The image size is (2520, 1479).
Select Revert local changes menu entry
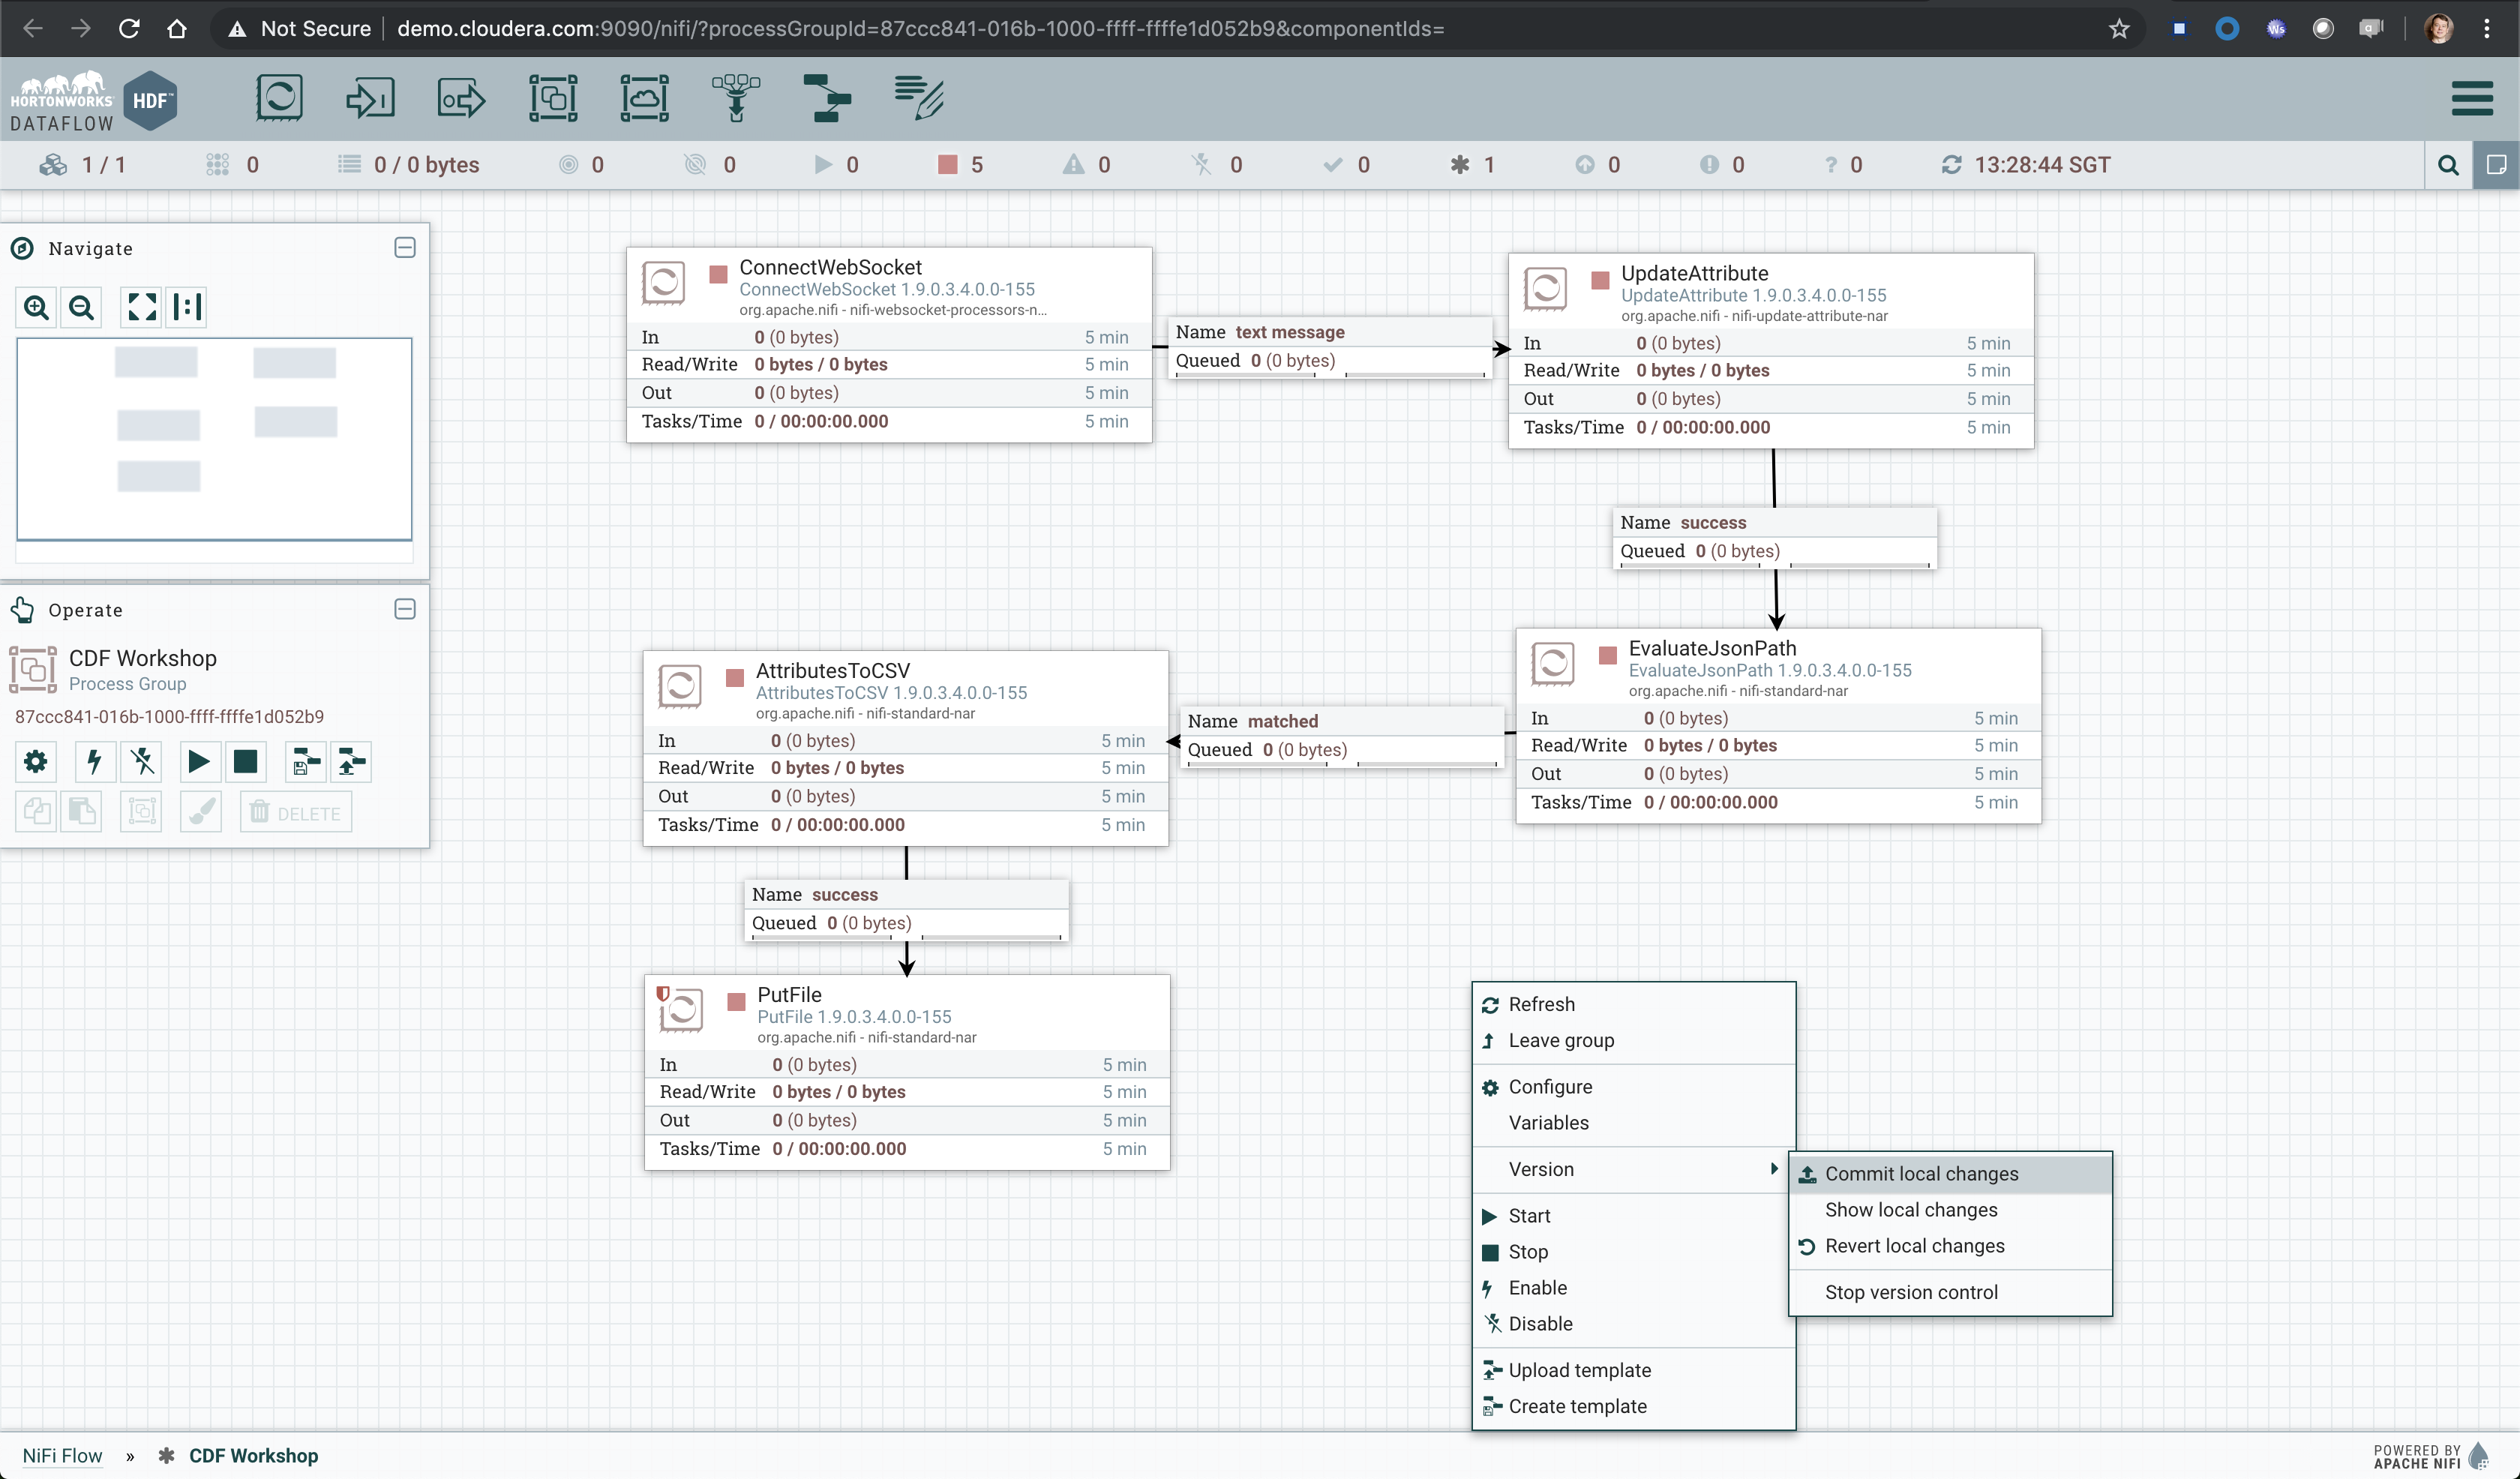[1914, 1245]
